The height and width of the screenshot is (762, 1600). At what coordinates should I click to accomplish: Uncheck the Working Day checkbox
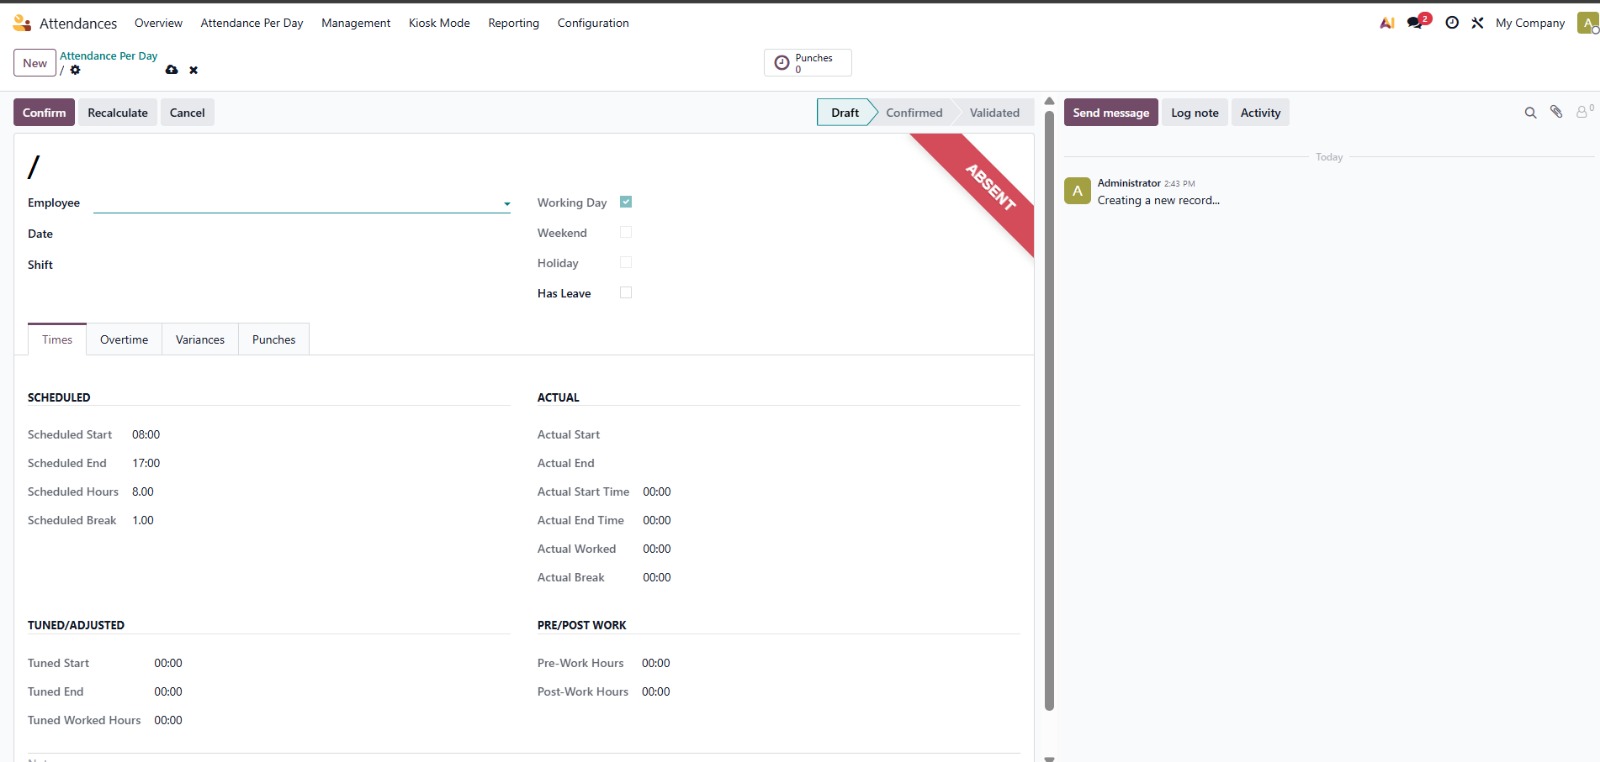(x=626, y=202)
